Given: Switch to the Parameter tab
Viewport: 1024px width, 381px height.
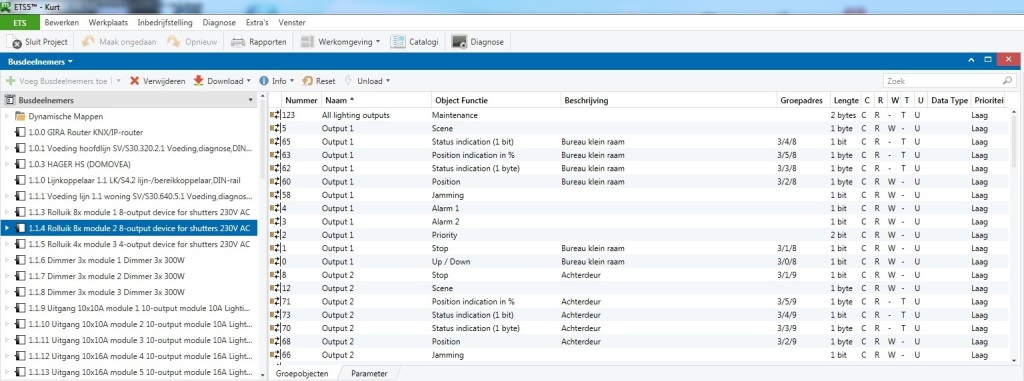Looking at the screenshot, I should [x=369, y=374].
